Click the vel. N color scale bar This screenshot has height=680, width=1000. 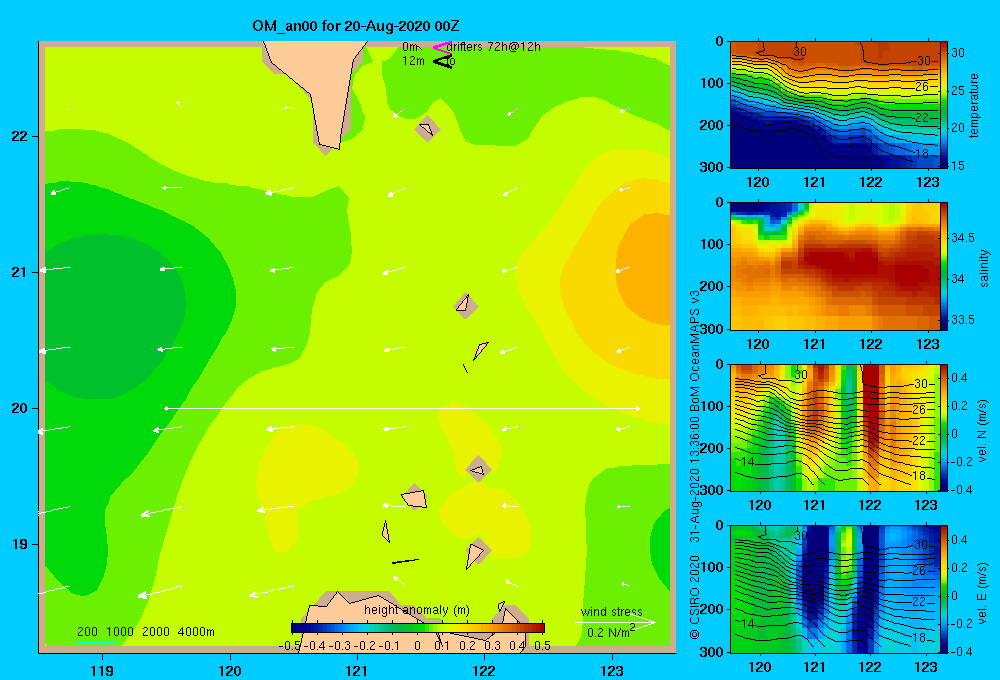pos(944,427)
